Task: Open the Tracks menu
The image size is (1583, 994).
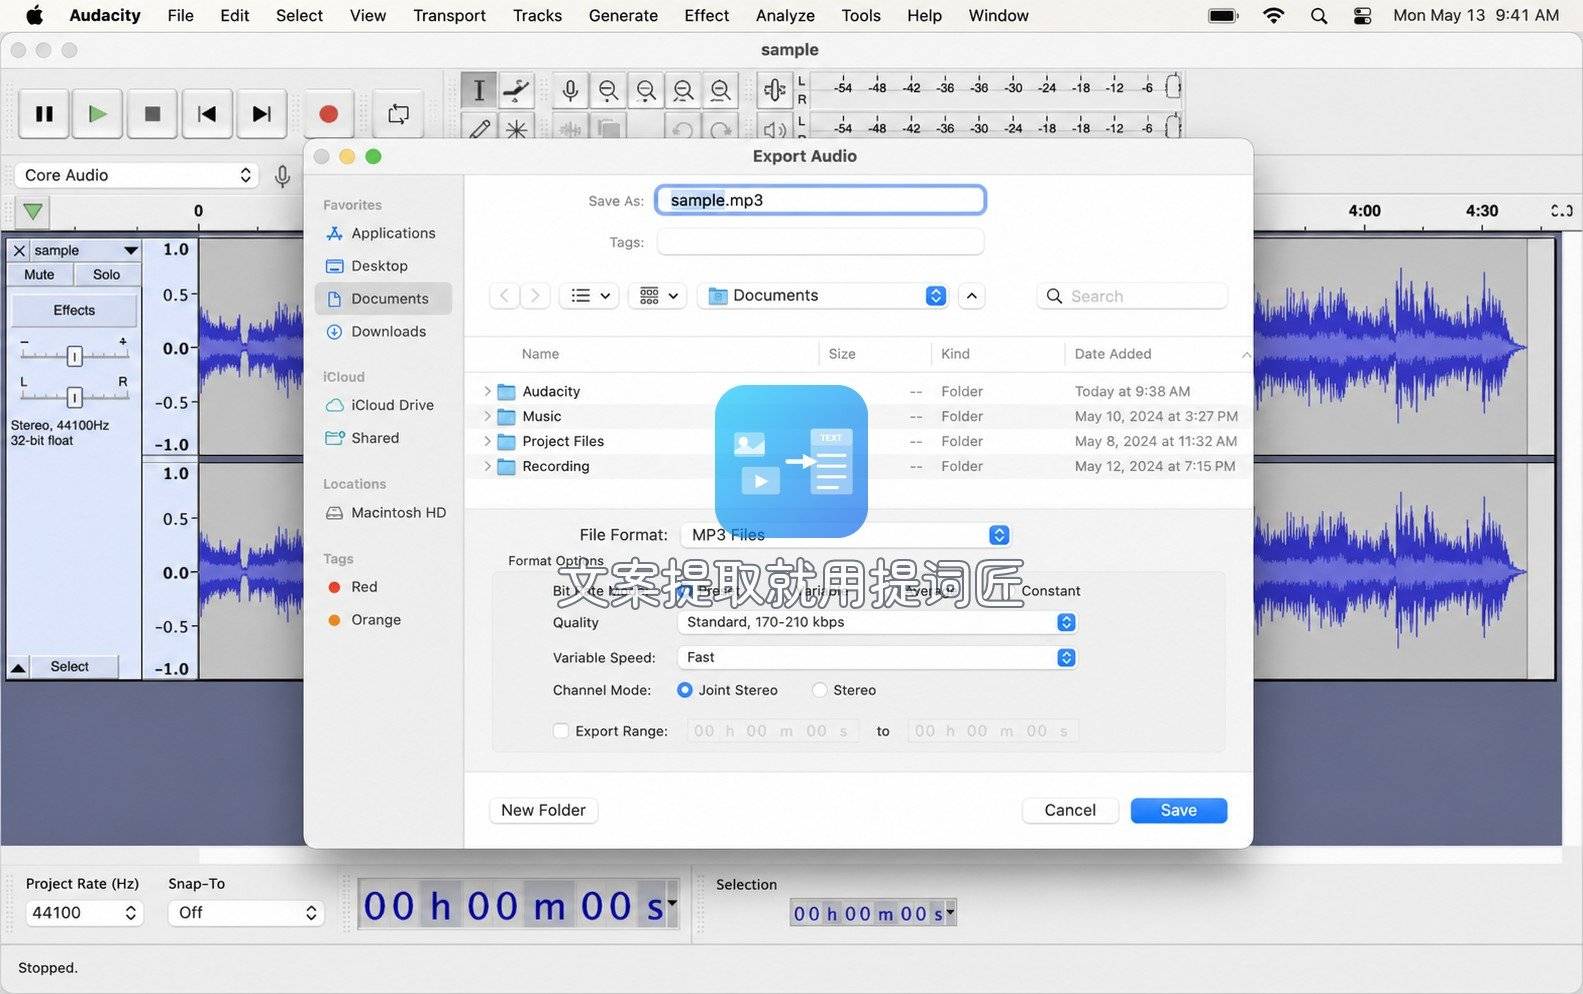Action: pyautogui.click(x=537, y=15)
